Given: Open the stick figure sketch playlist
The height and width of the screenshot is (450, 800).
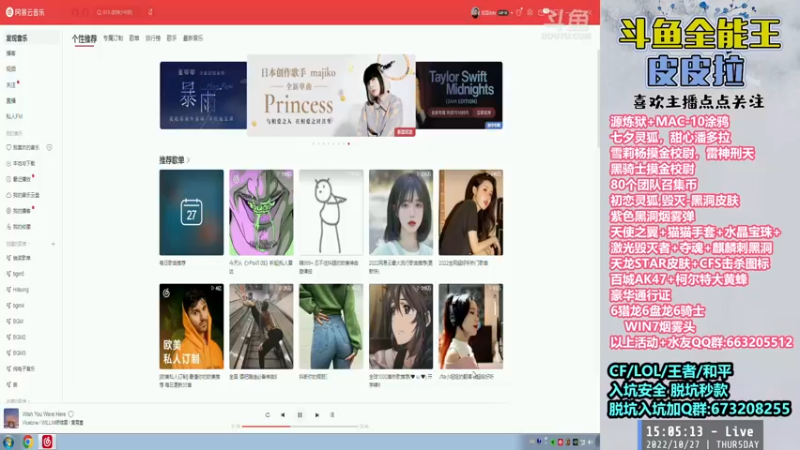Looking at the screenshot, I should [331, 212].
